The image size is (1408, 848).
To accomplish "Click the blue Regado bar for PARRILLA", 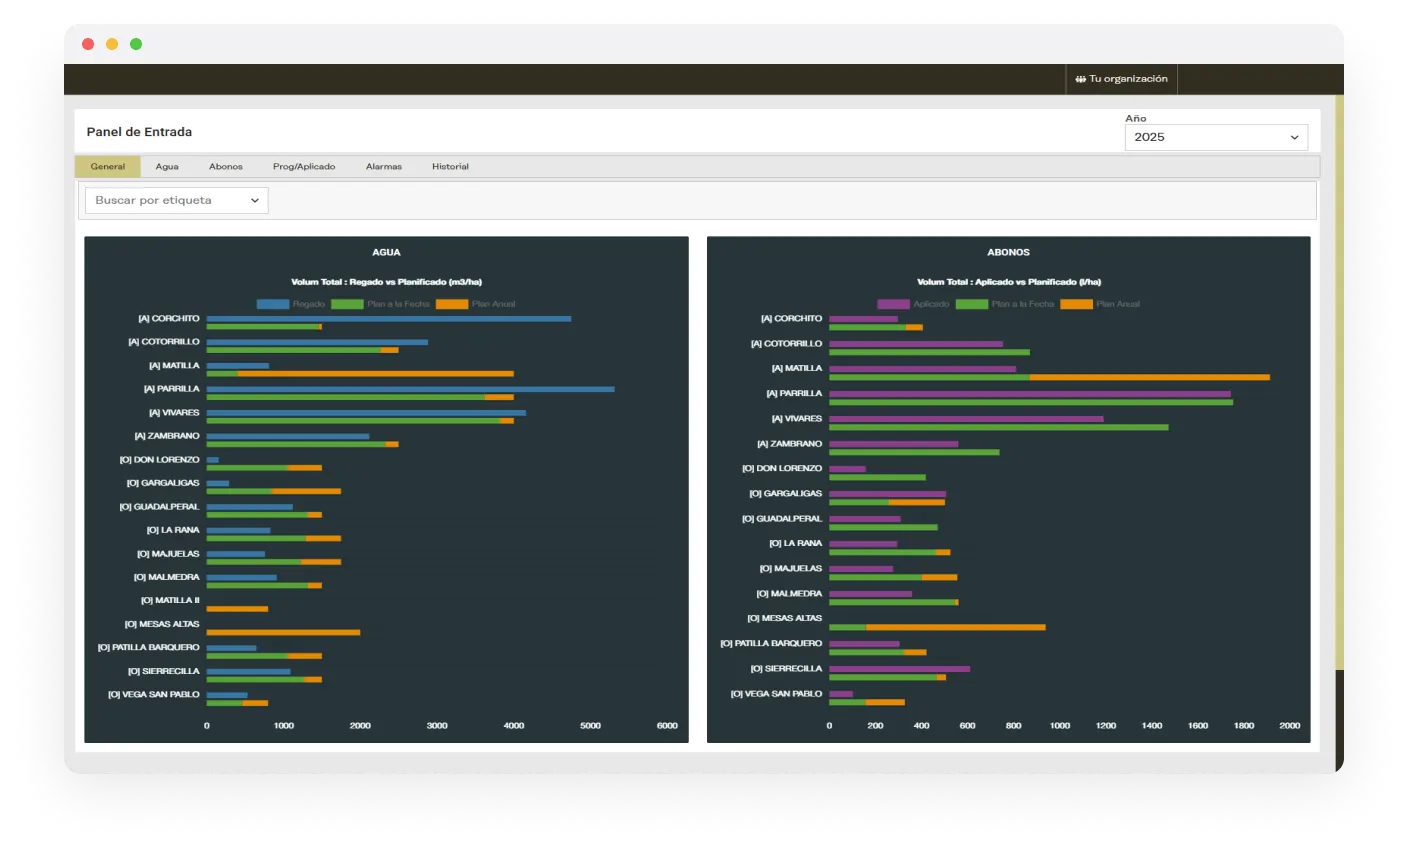I will pyautogui.click(x=410, y=389).
